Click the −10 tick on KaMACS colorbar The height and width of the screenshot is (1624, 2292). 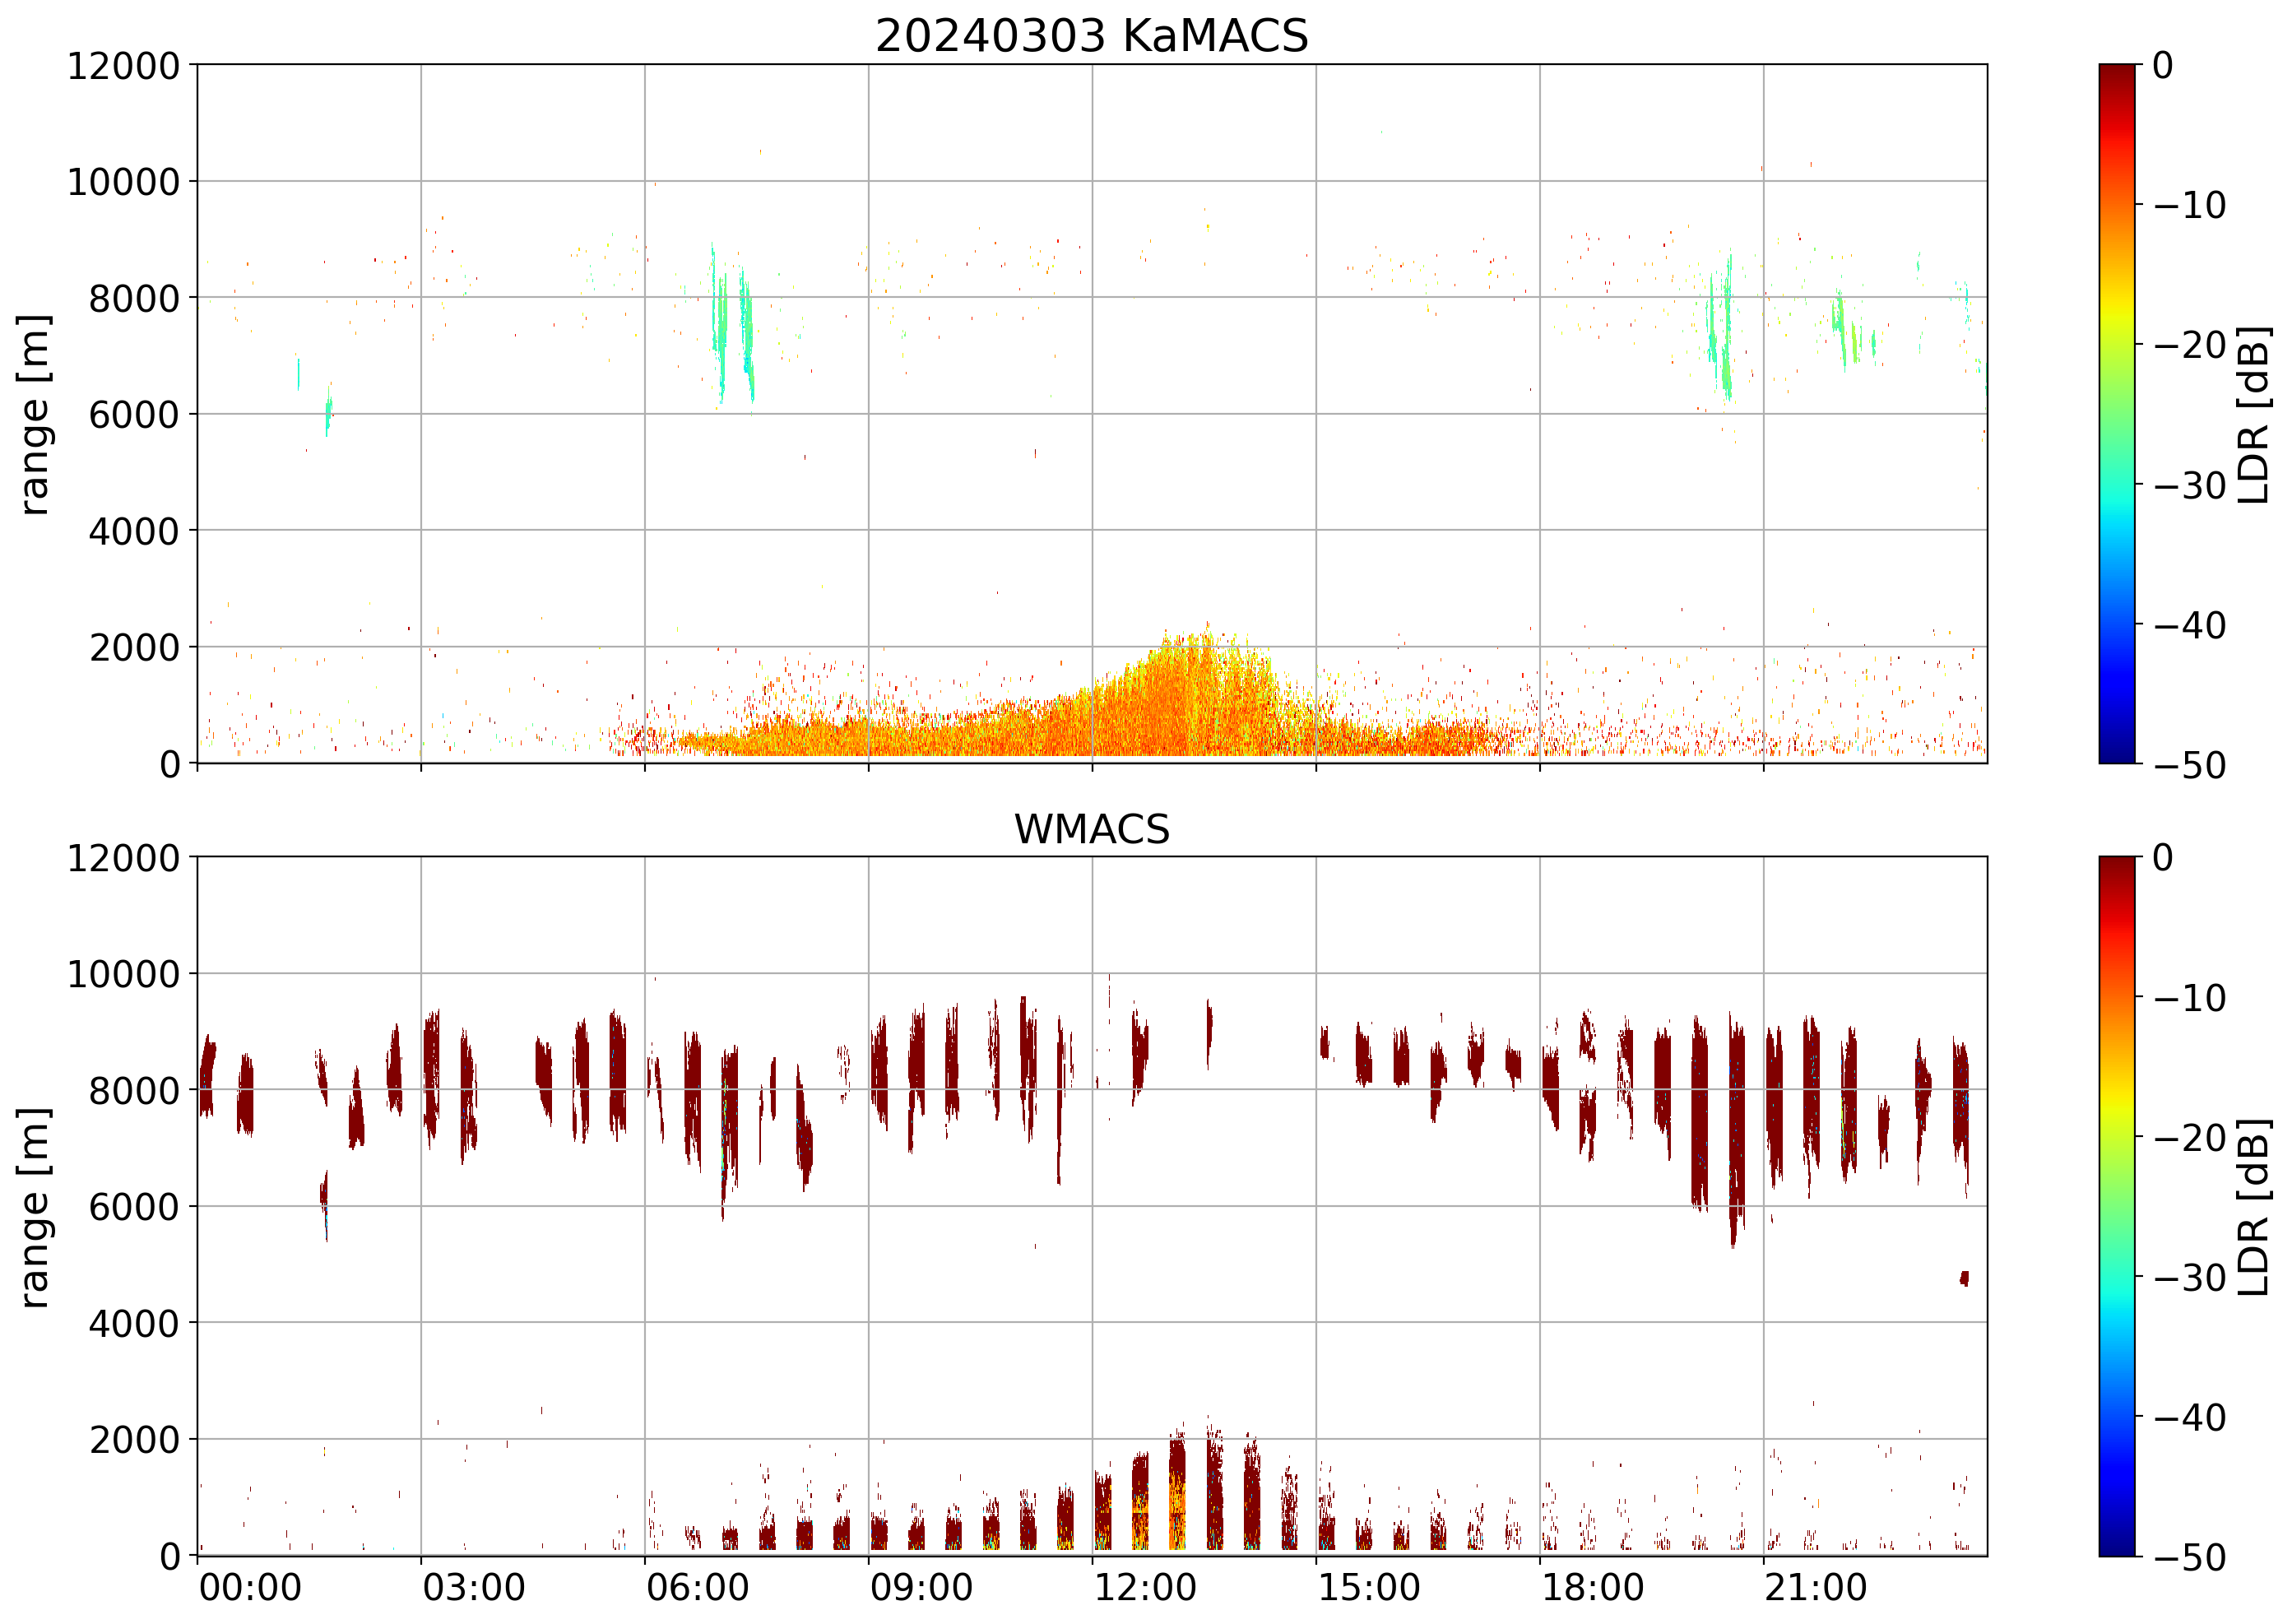[2190, 205]
